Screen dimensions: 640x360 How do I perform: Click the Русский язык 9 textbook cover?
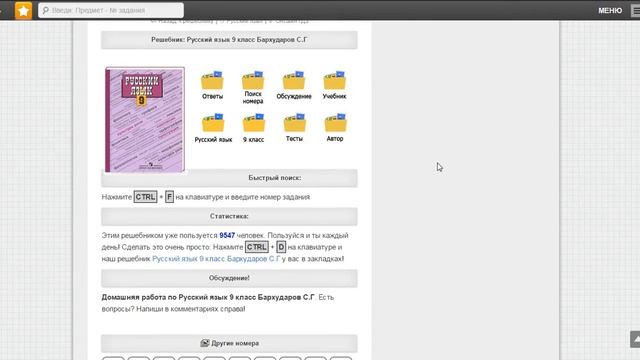(x=145, y=120)
